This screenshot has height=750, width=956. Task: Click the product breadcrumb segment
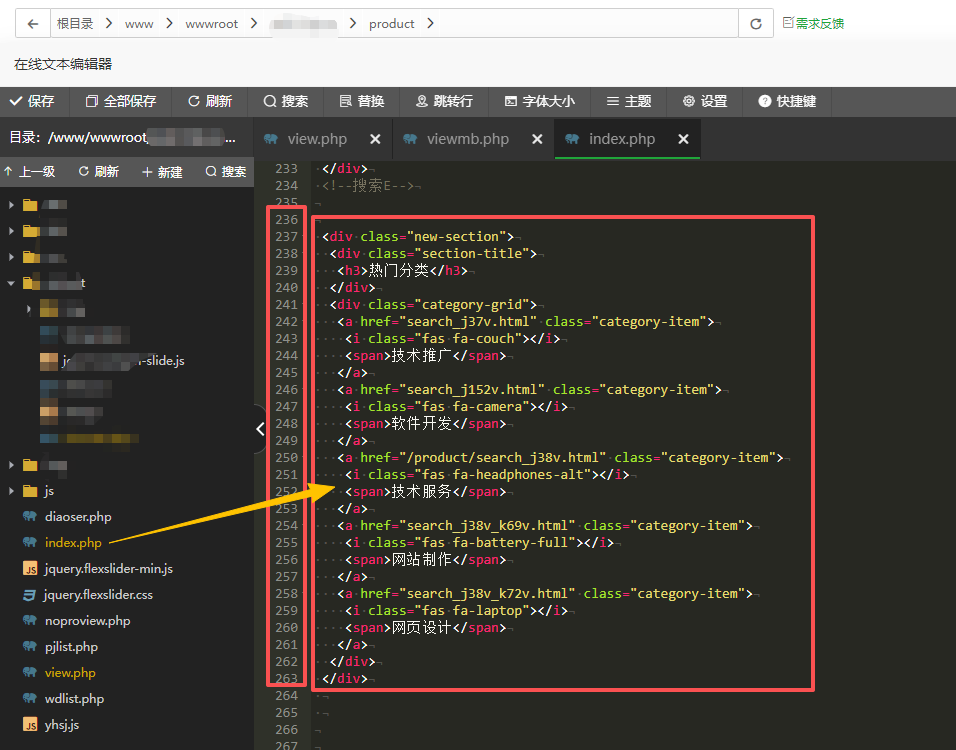[x=391, y=24]
